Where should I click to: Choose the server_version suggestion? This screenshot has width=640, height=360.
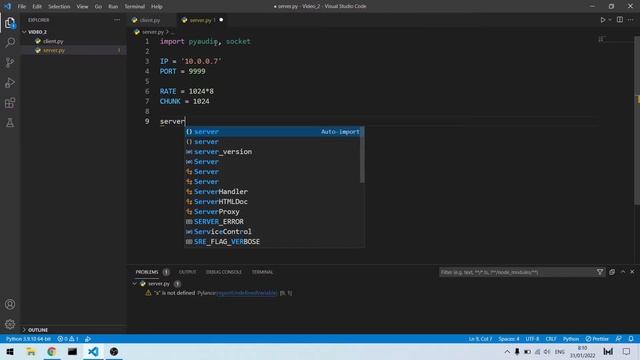pyautogui.click(x=273, y=152)
